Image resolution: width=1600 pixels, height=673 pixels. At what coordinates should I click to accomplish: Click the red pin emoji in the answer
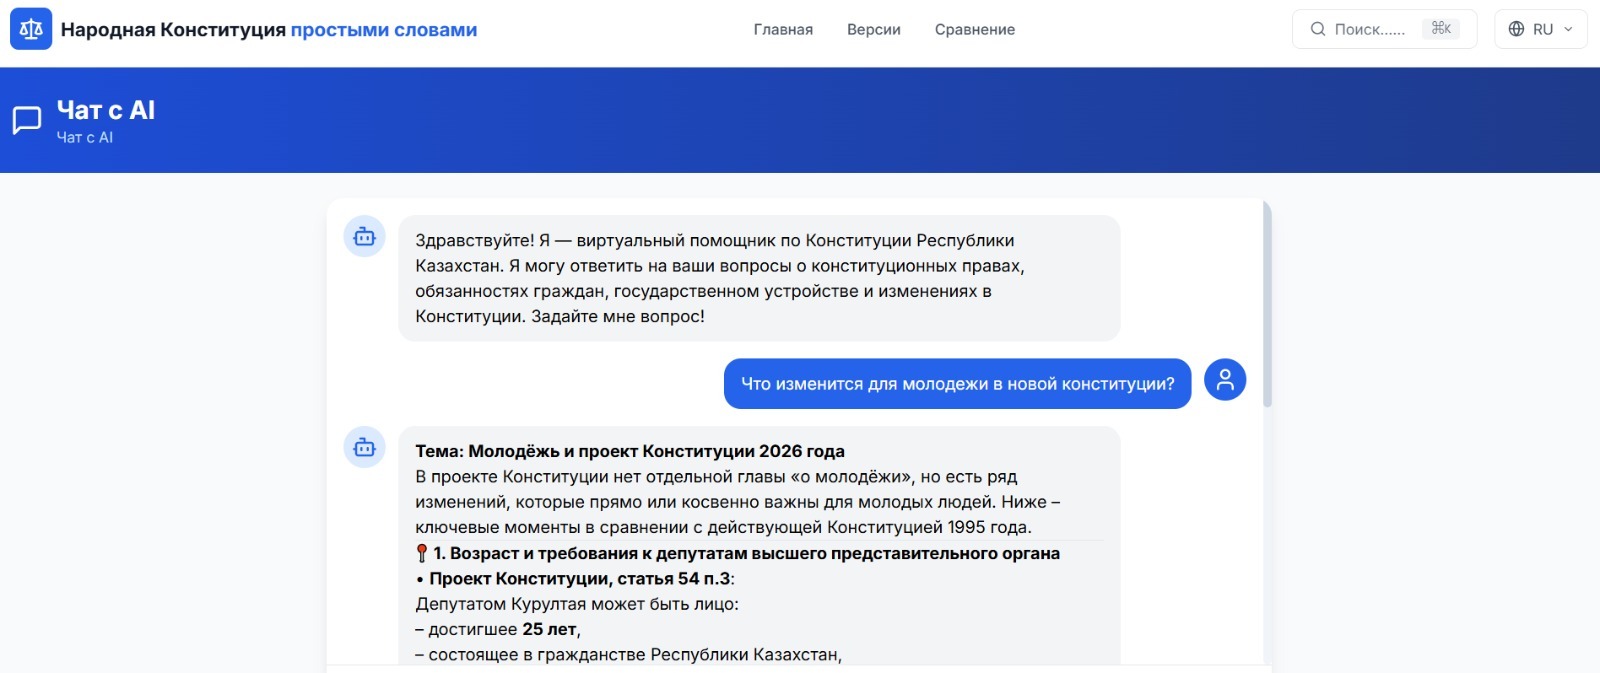tap(422, 553)
